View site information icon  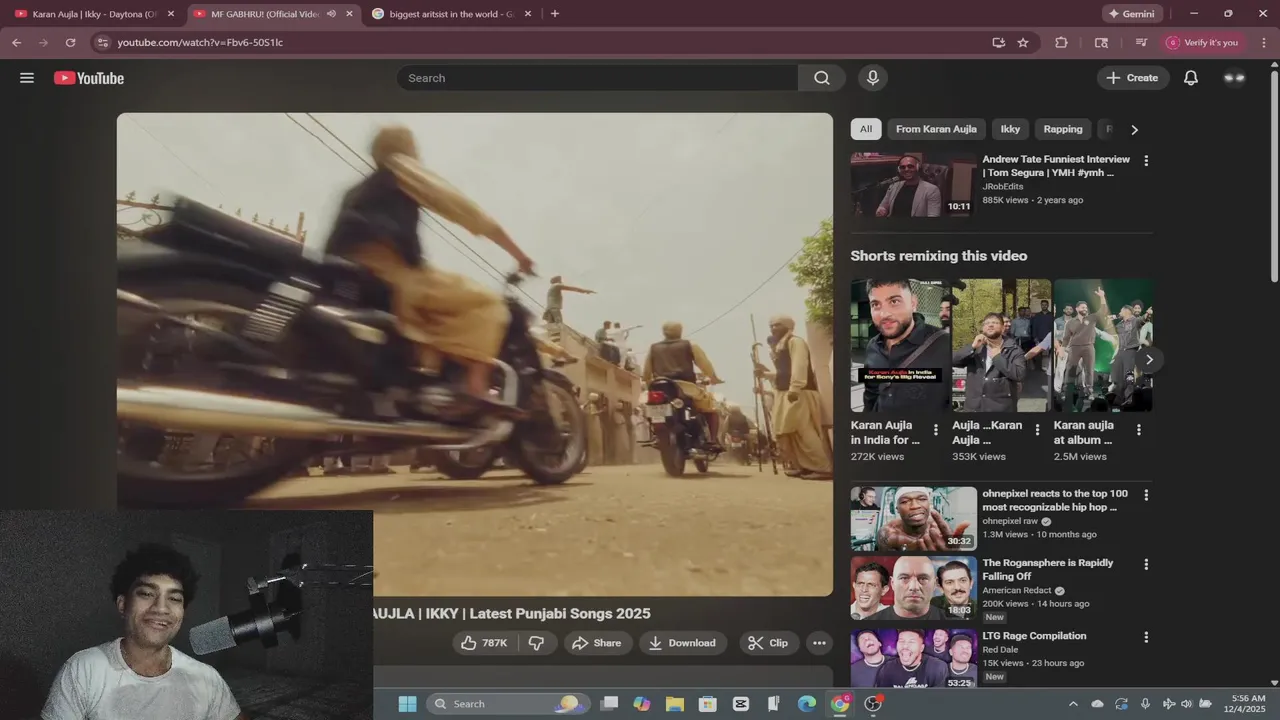101,43
